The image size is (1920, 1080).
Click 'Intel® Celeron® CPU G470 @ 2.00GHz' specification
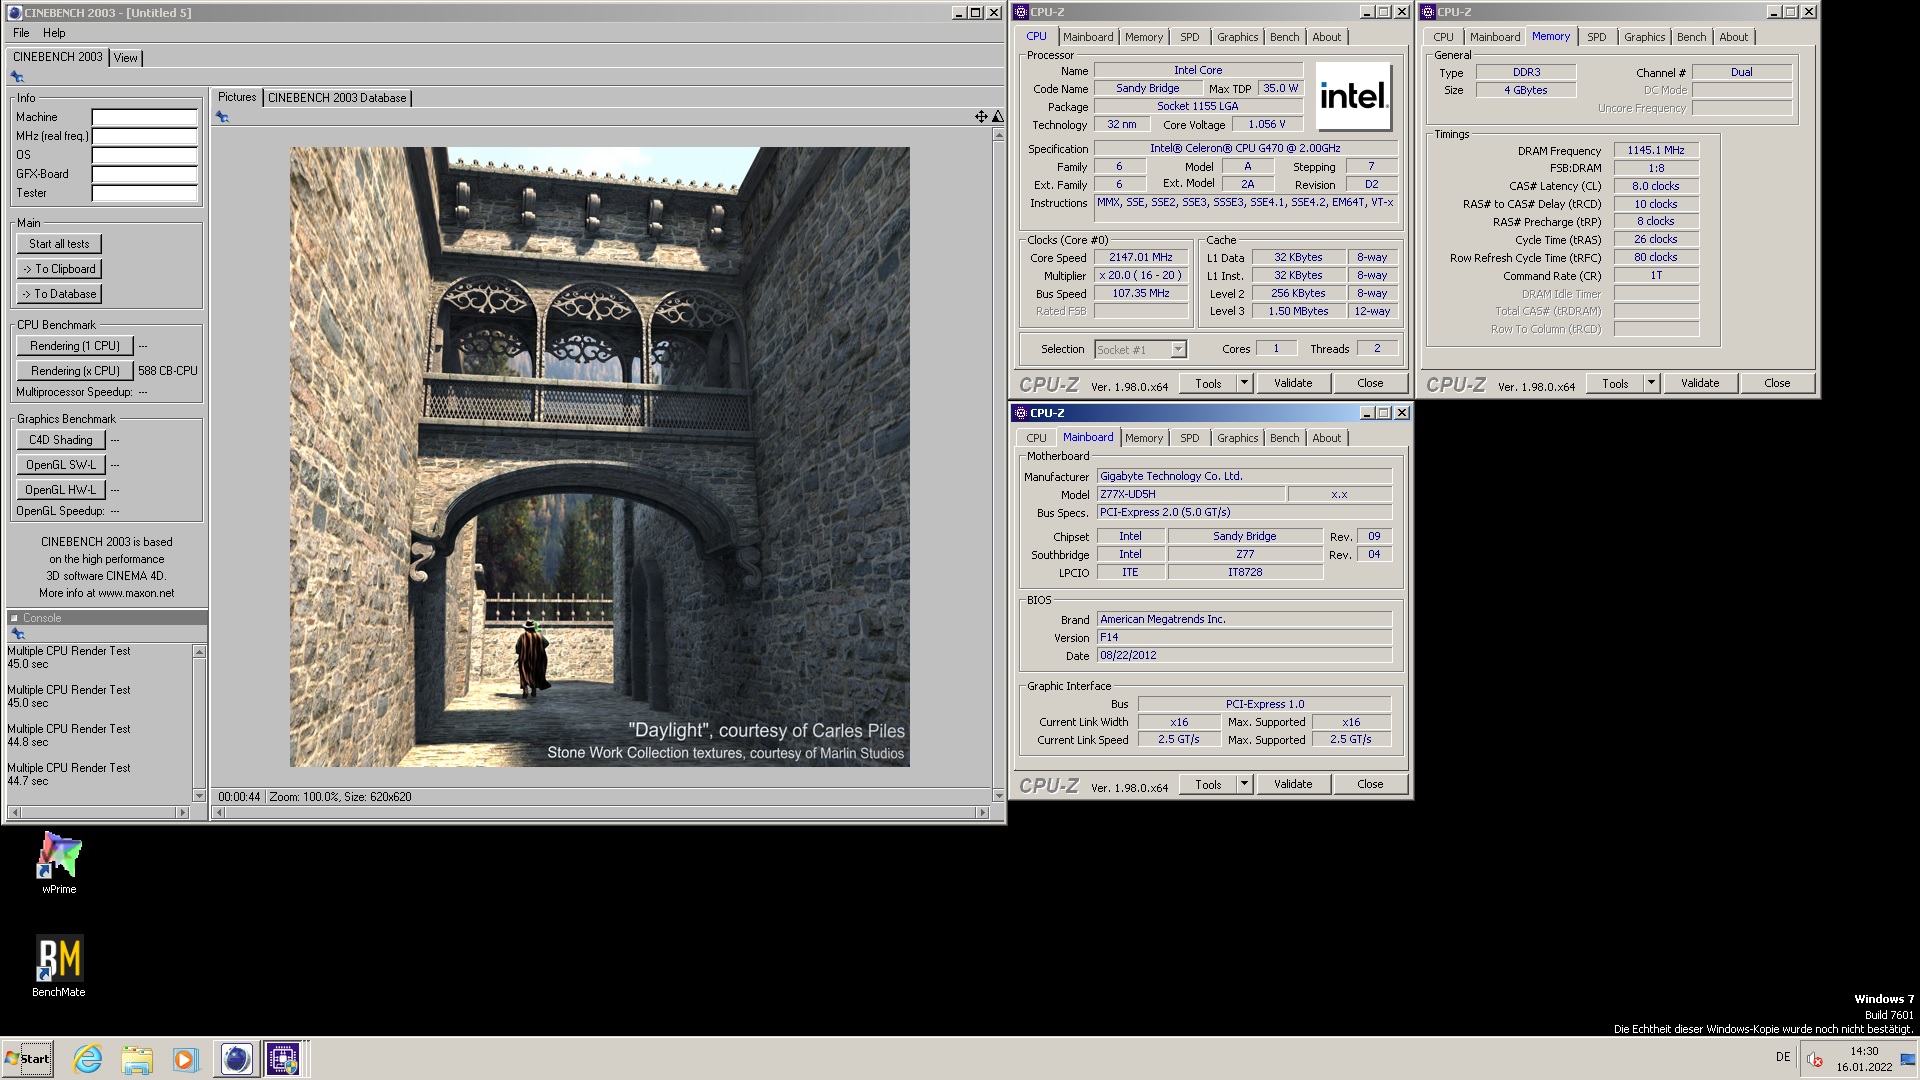1245,148
